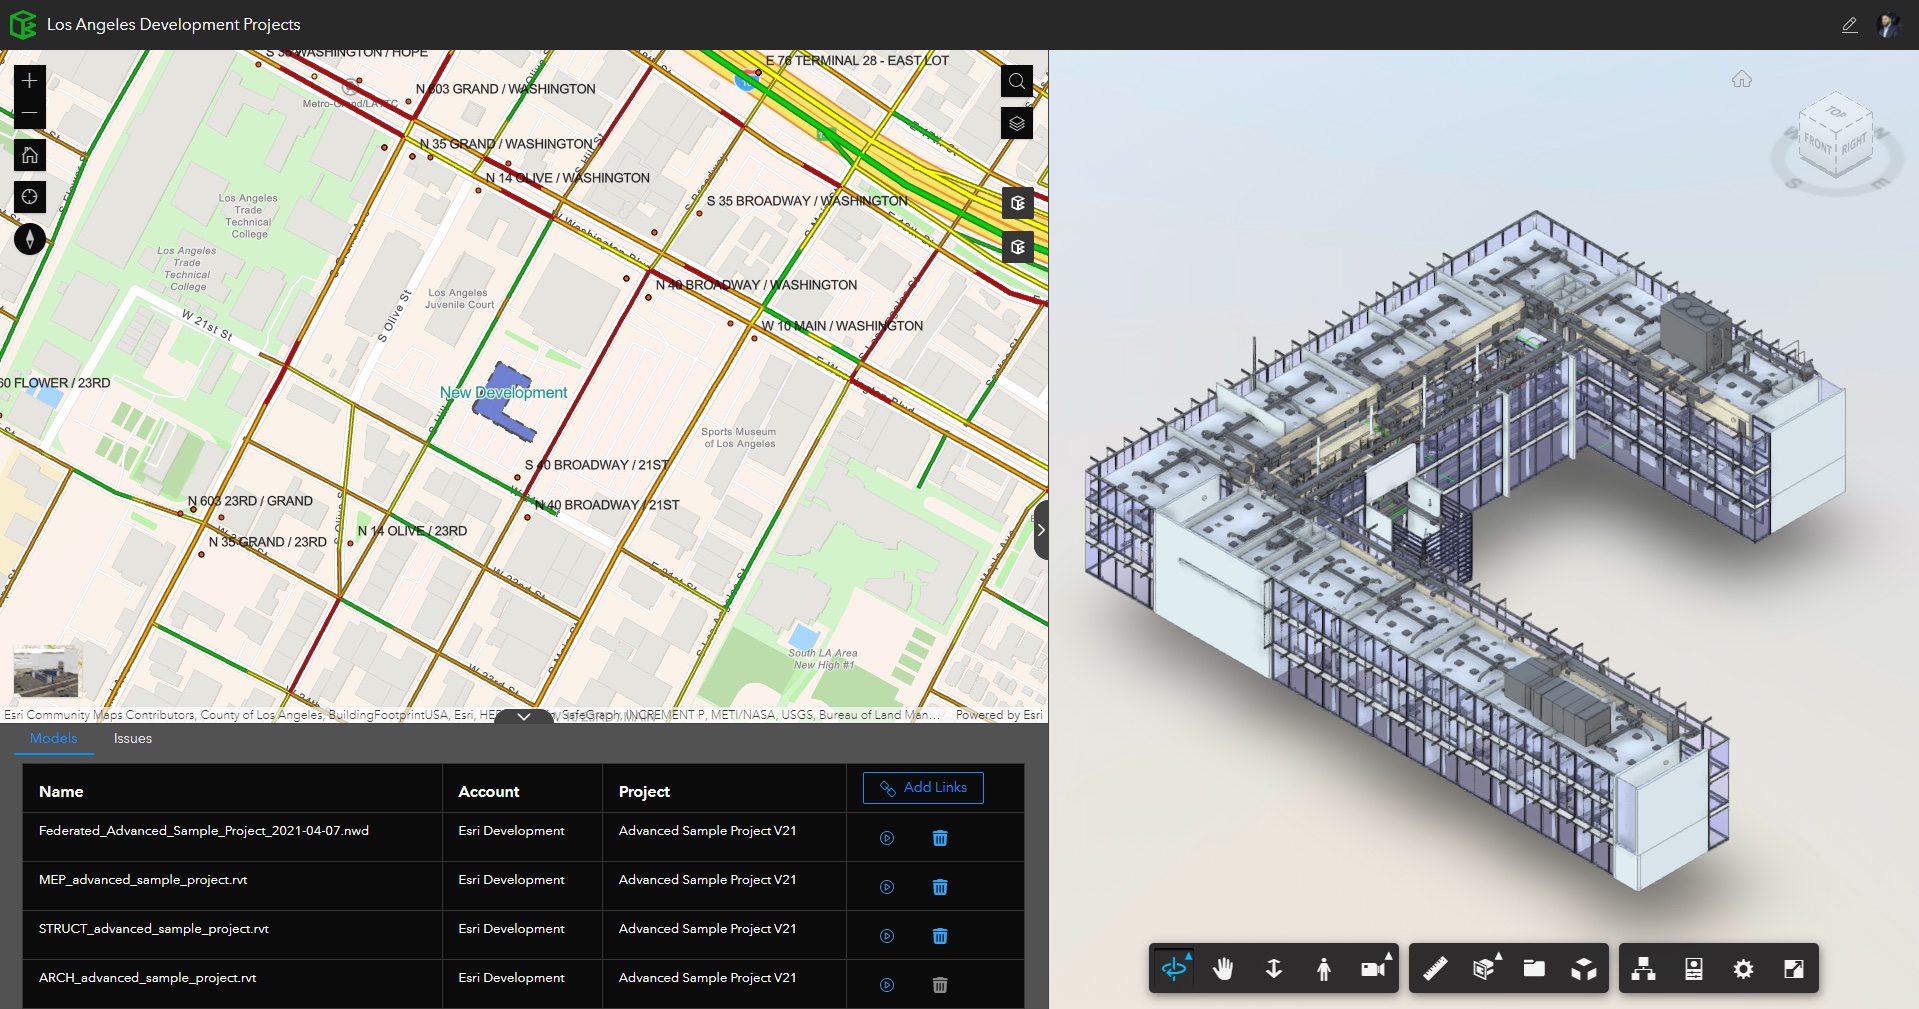View the MEP_advanced_sample_project model
Screen dimensions: 1919x1009
coord(887,887)
